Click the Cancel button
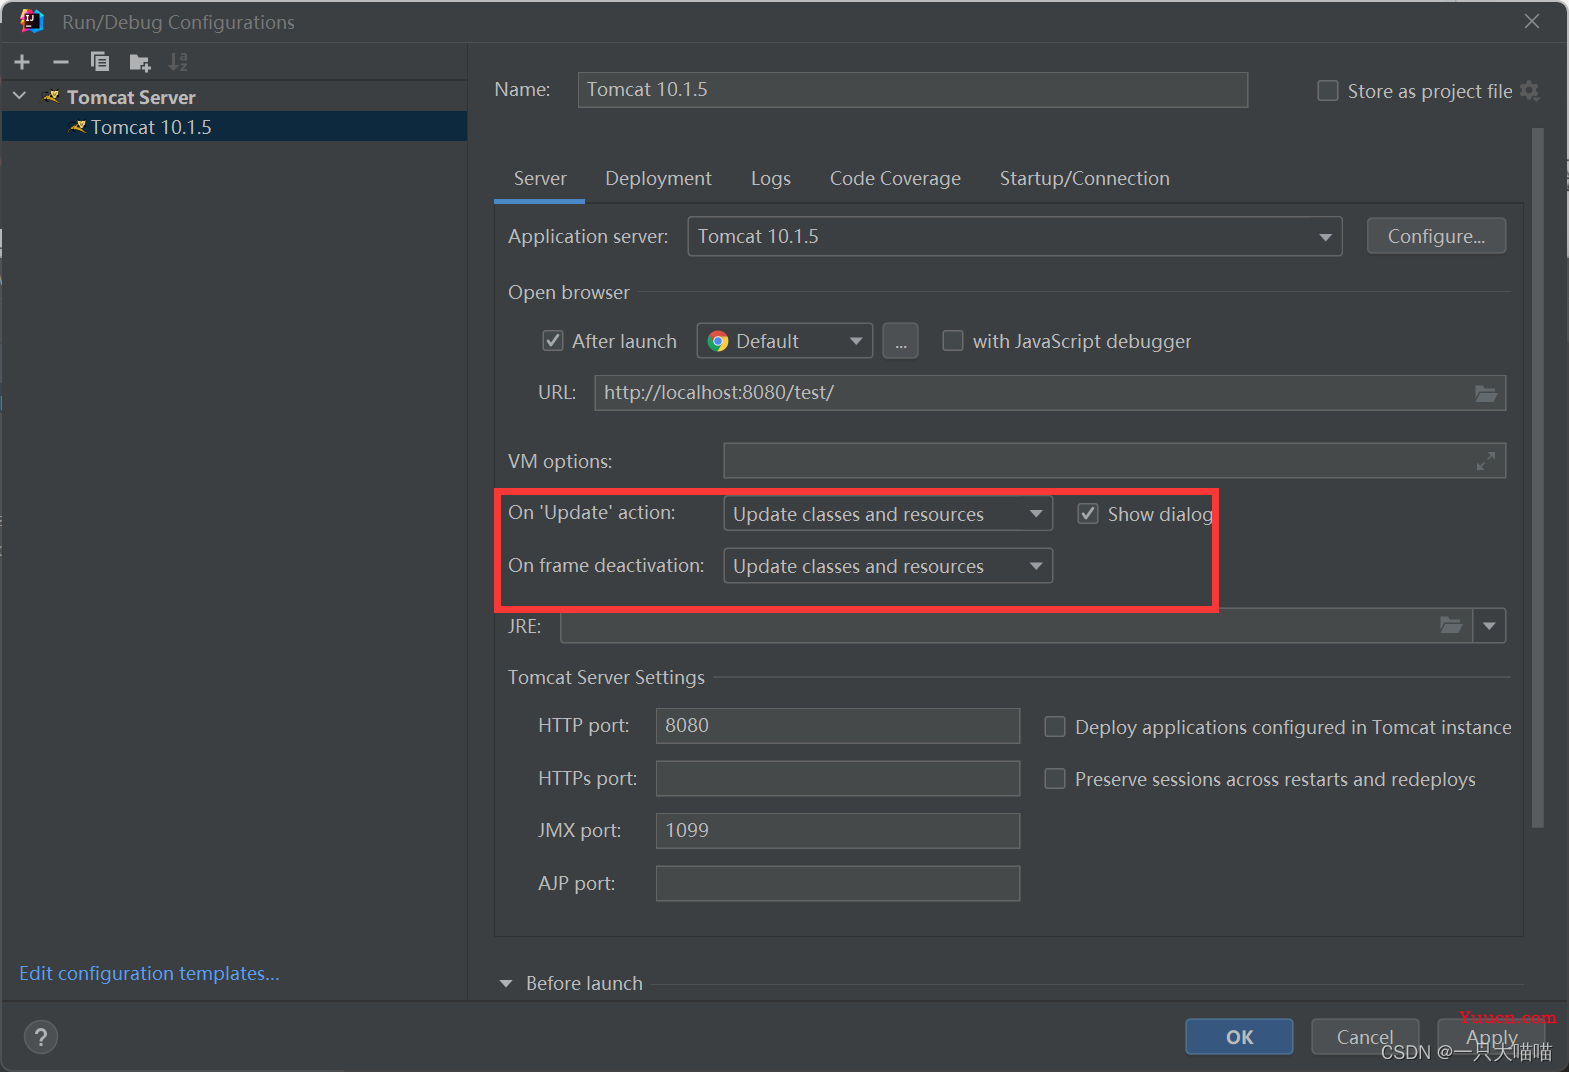This screenshot has width=1569, height=1072. click(1365, 1037)
